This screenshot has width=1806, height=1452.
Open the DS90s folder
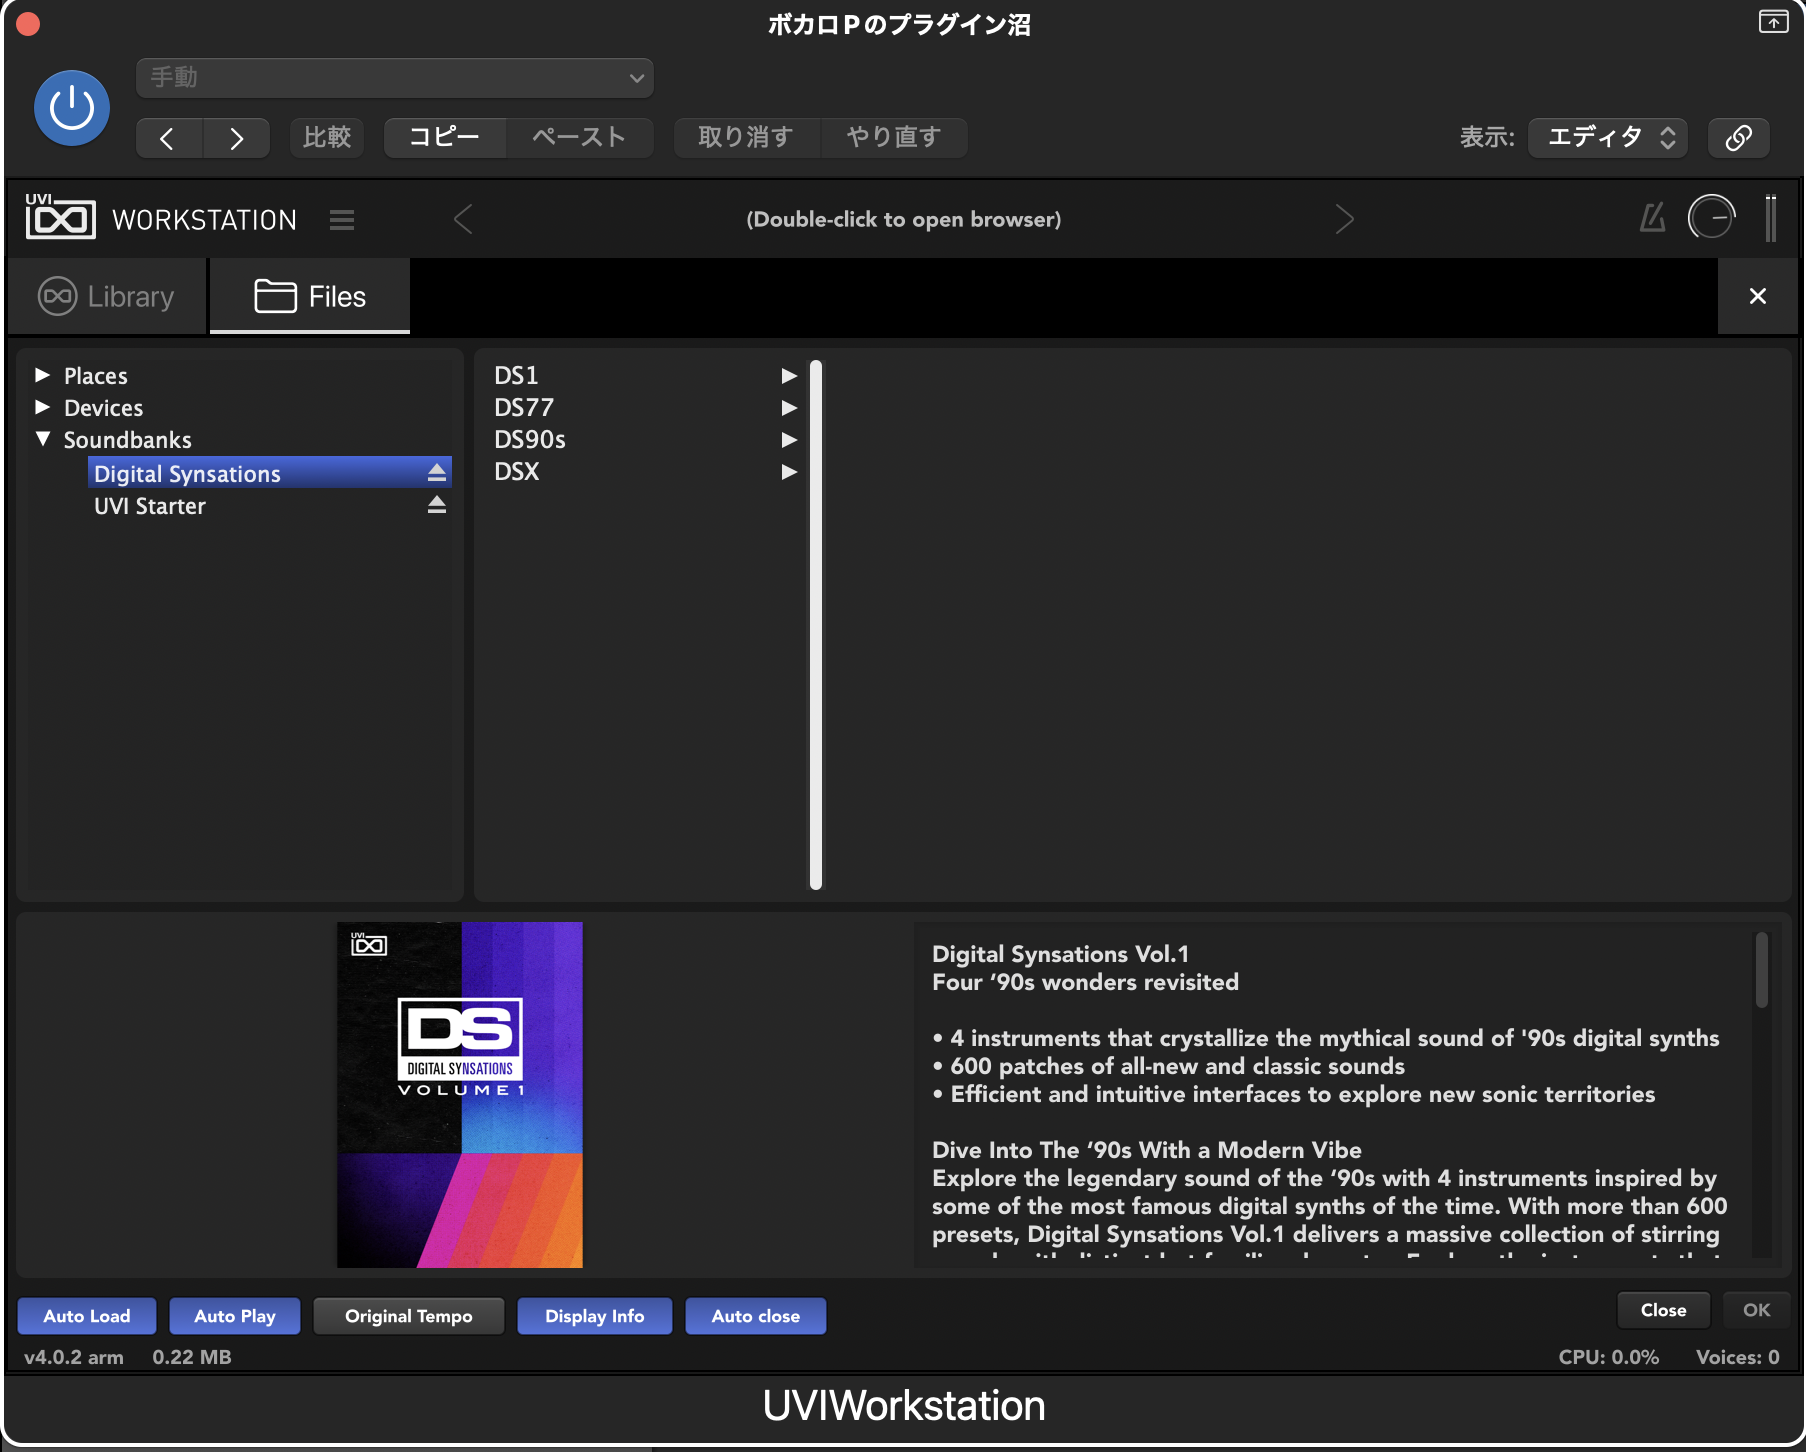click(x=645, y=439)
